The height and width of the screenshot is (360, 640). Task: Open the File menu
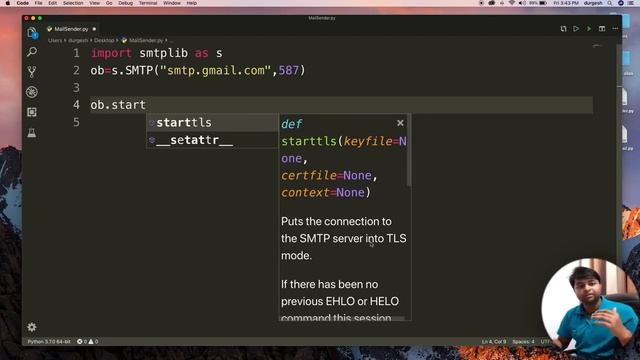click(38, 3)
